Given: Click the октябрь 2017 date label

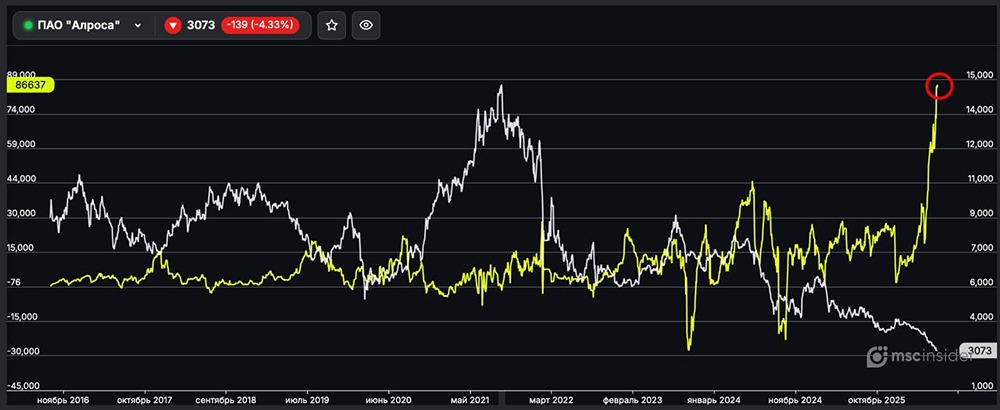Looking at the screenshot, I should click(146, 400).
